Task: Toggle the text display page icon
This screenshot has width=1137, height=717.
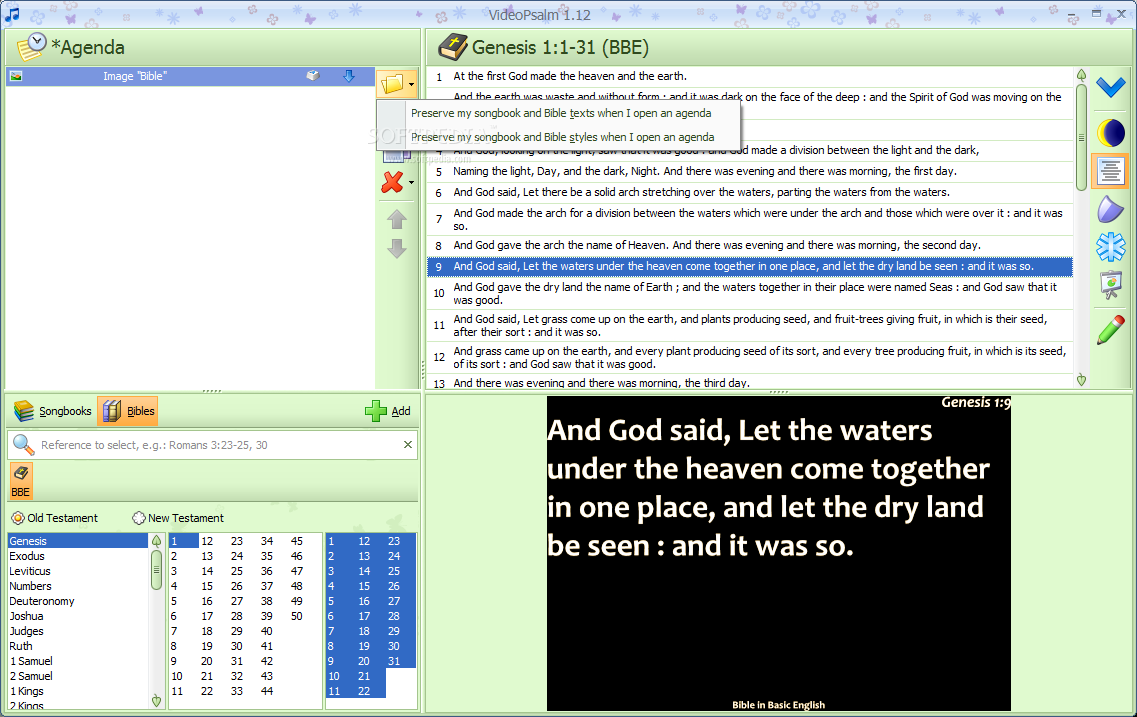Action: pyautogui.click(x=1109, y=171)
